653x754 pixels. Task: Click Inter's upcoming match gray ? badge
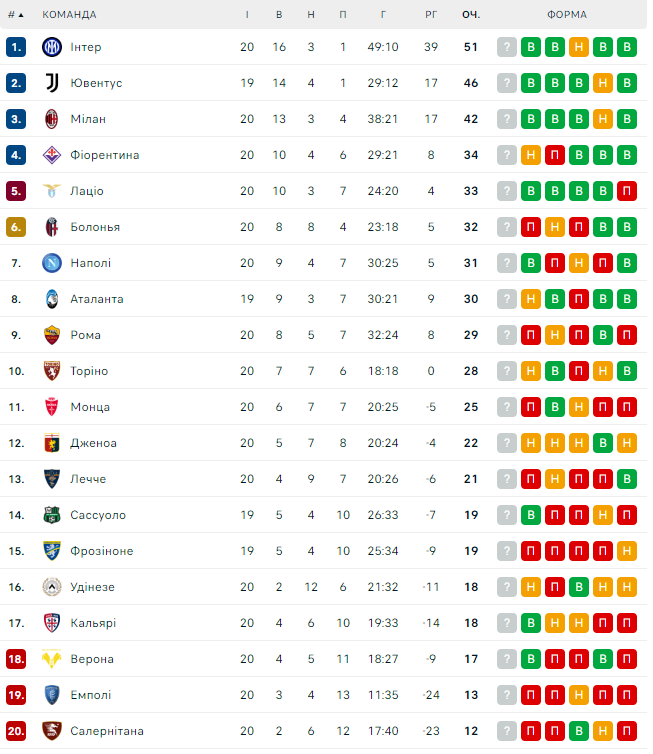point(507,47)
